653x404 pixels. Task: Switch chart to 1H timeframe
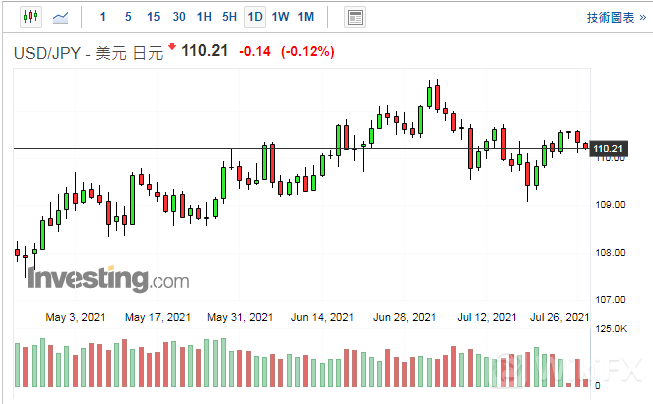(x=204, y=17)
